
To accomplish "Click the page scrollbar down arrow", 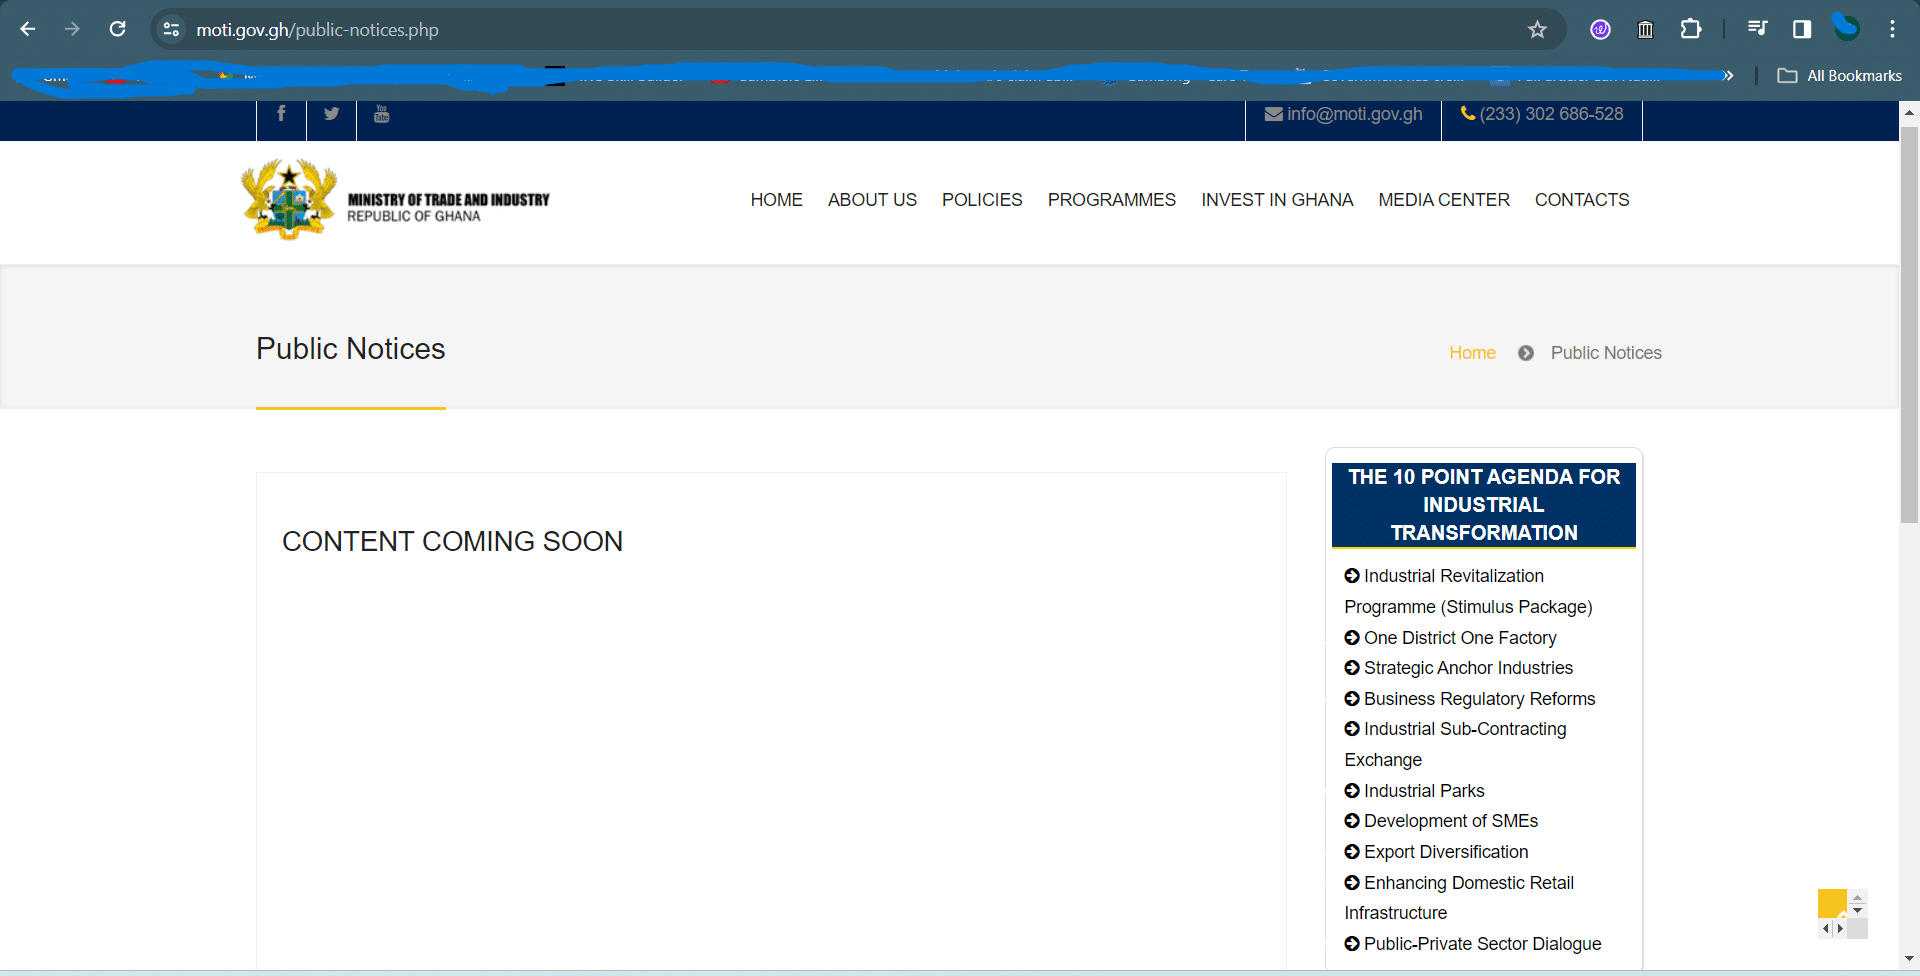I will (x=1909, y=959).
